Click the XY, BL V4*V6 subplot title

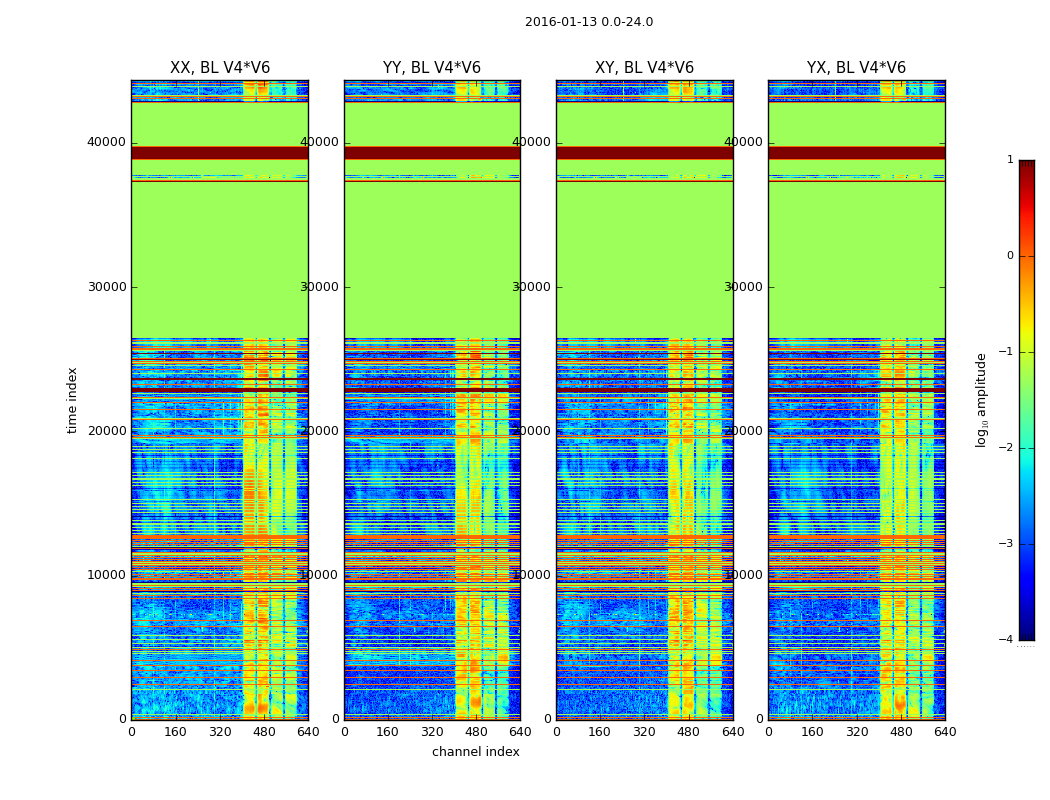[x=644, y=68]
